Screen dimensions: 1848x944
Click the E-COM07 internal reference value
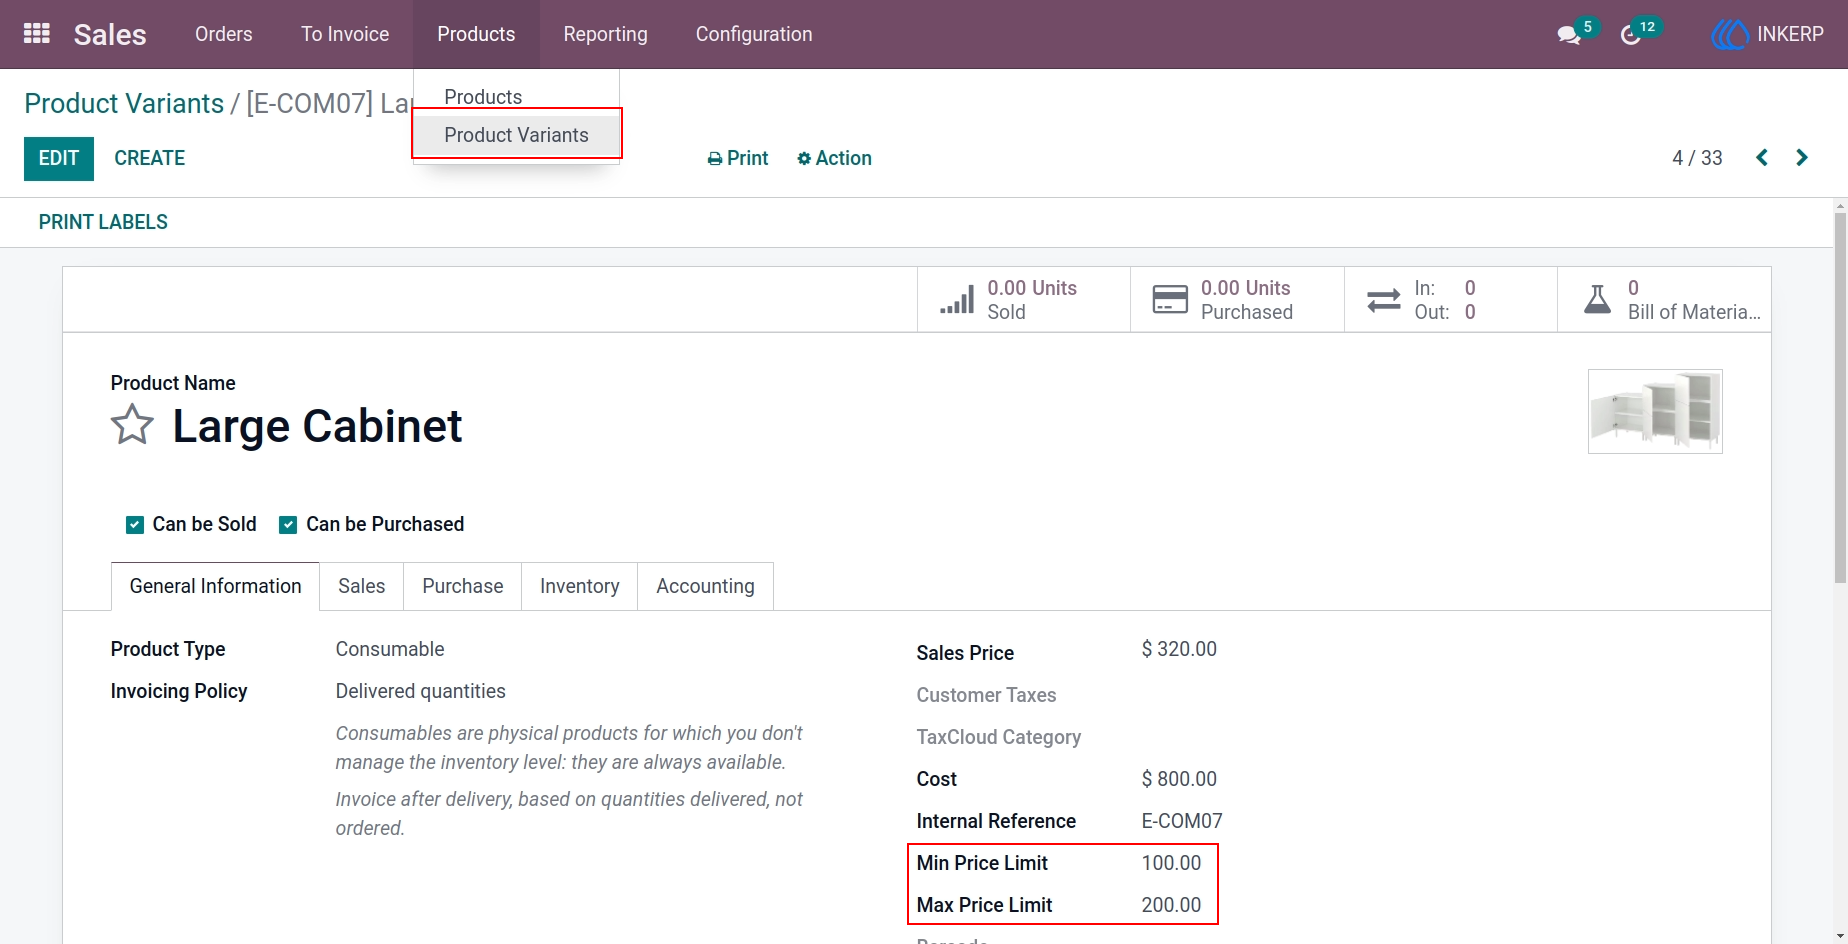coord(1182,821)
